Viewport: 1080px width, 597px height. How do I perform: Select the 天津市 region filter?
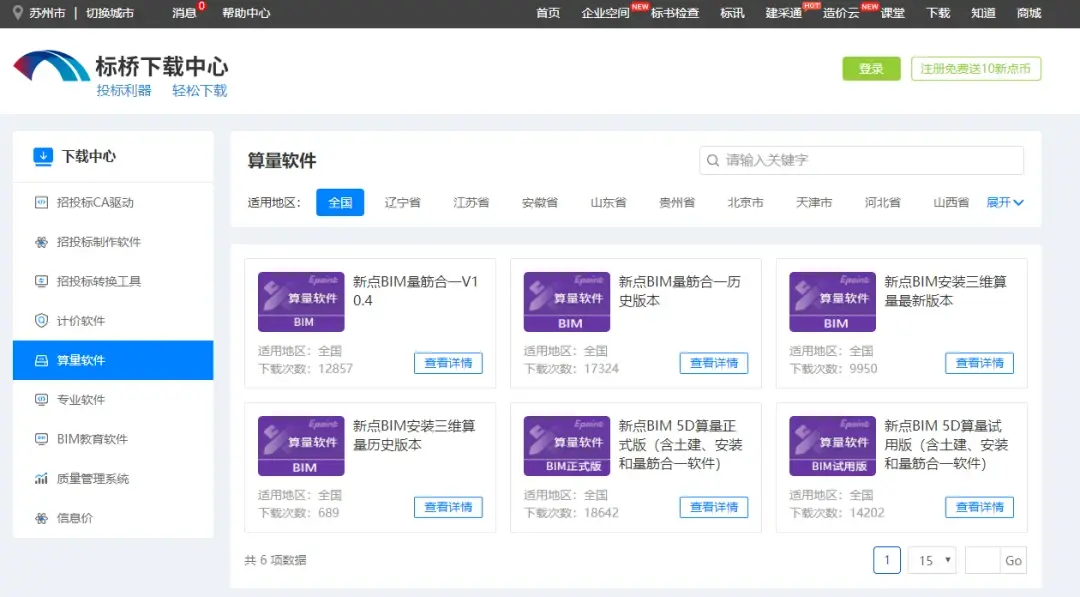pyautogui.click(x=814, y=202)
